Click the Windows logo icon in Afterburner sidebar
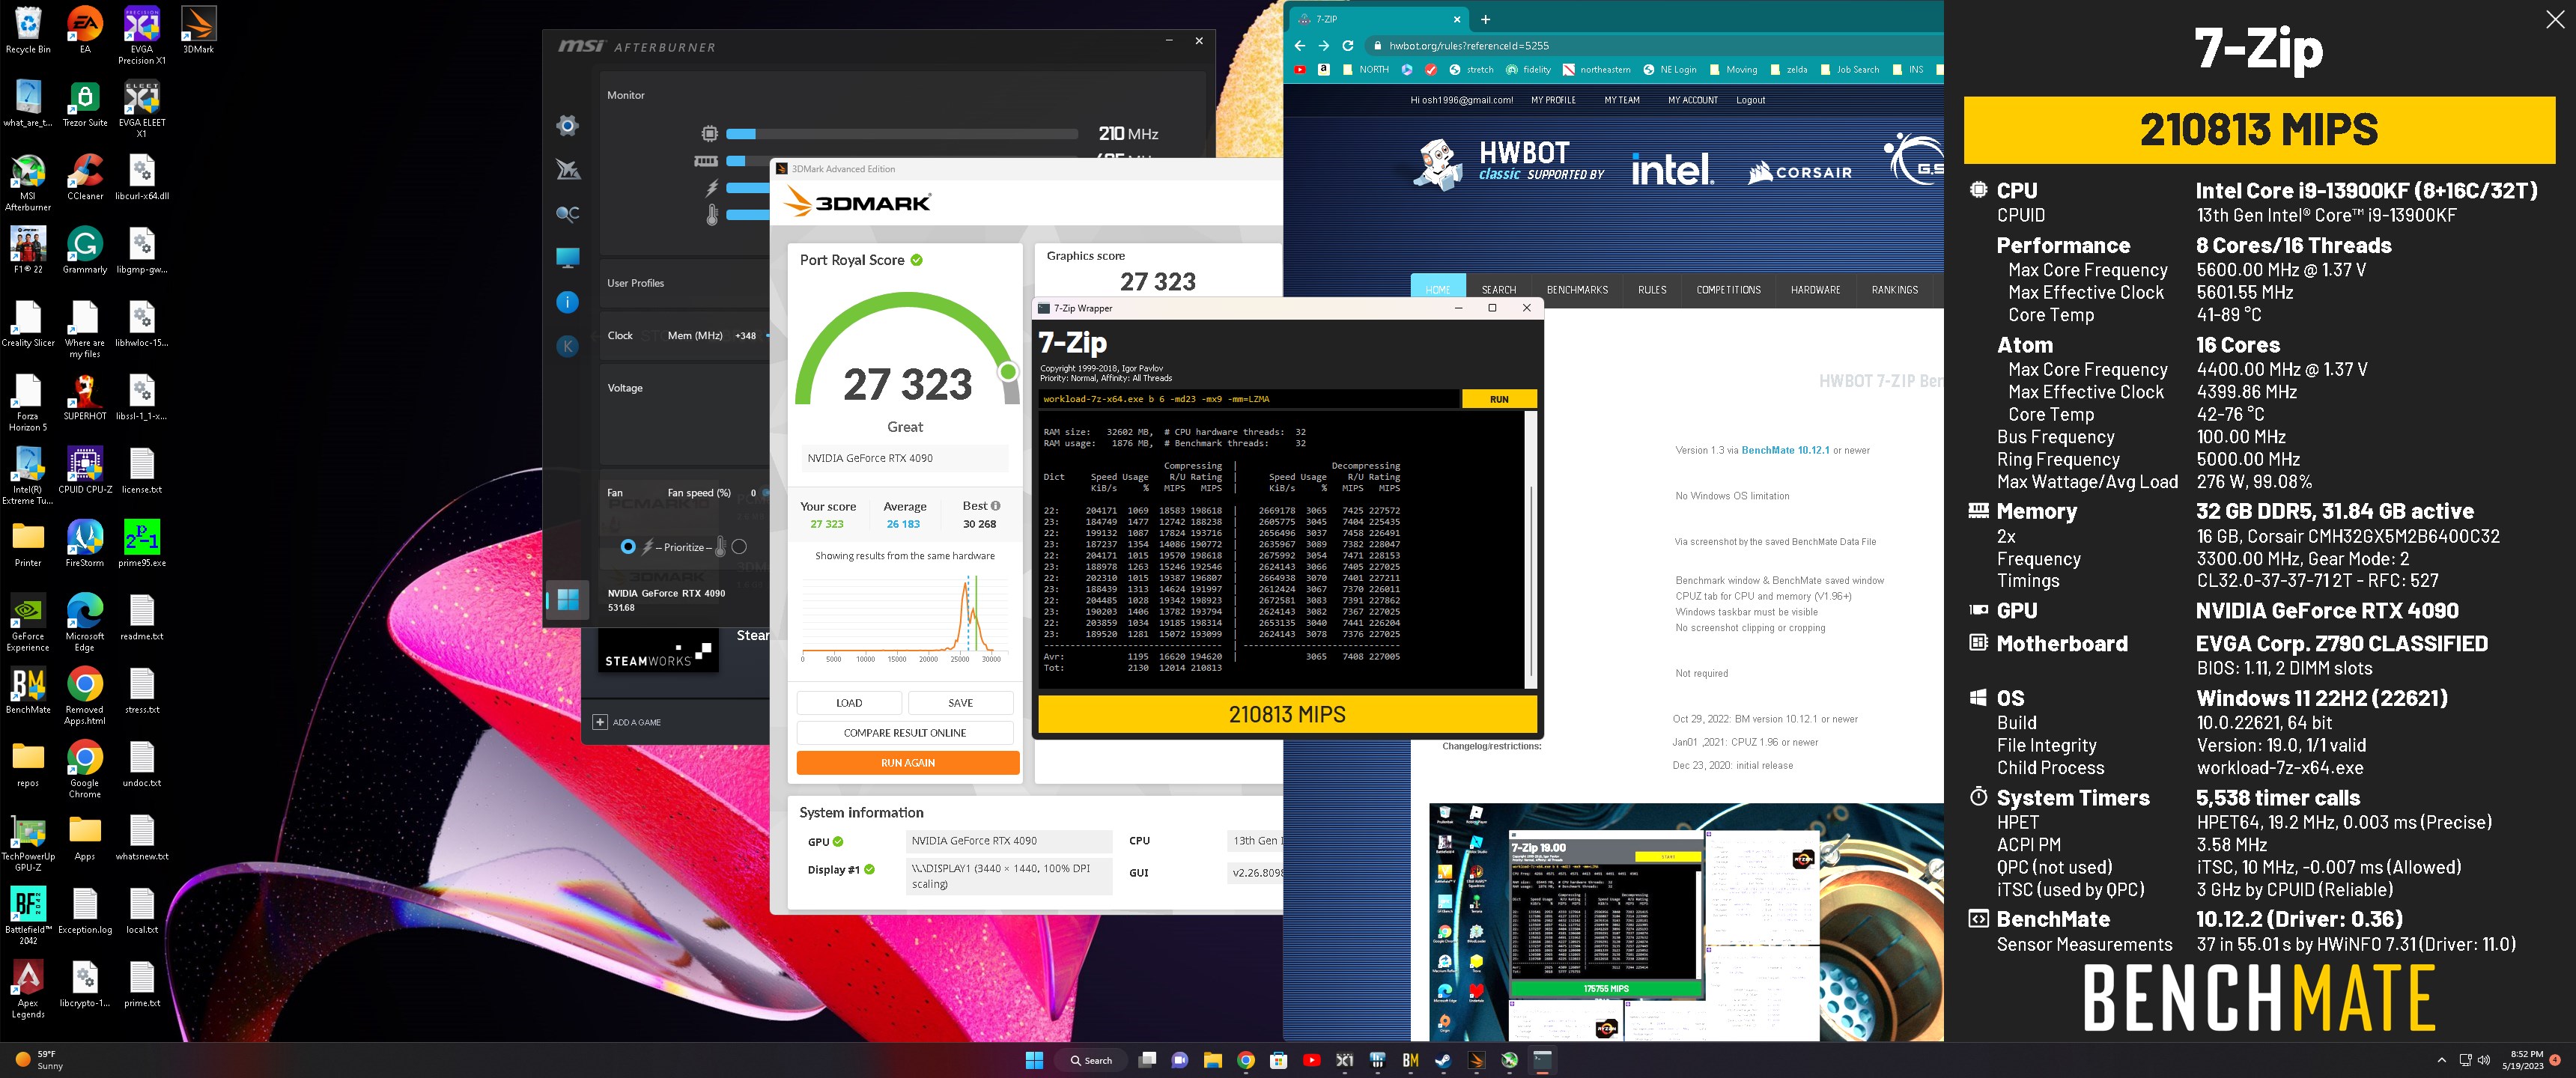This screenshot has width=2576, height=1078. click(x=567, y=599)
